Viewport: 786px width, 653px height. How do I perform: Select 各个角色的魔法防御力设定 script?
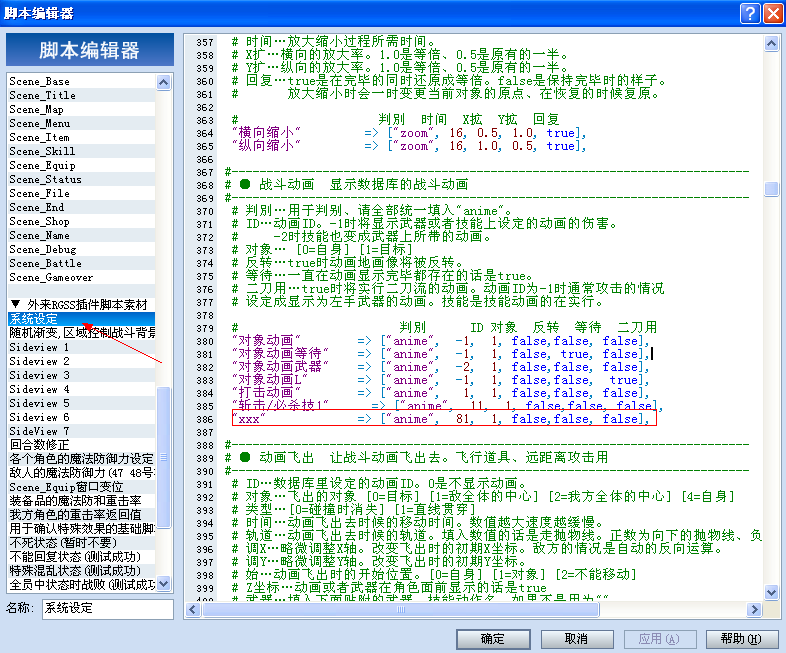click(x=82, y=459)
